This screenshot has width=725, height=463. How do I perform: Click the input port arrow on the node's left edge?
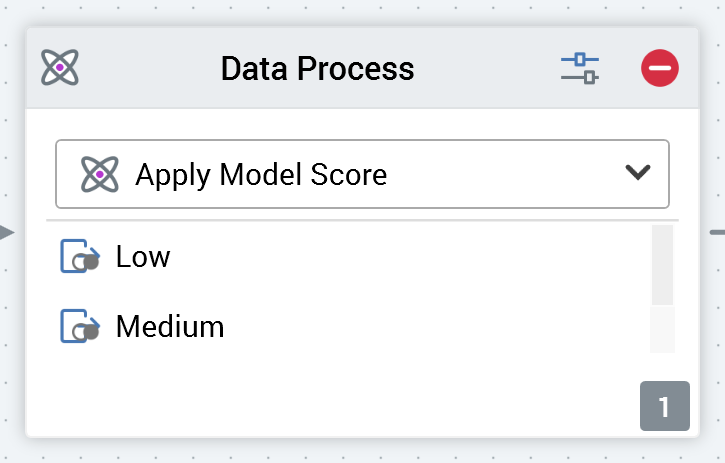click(7, 233)
